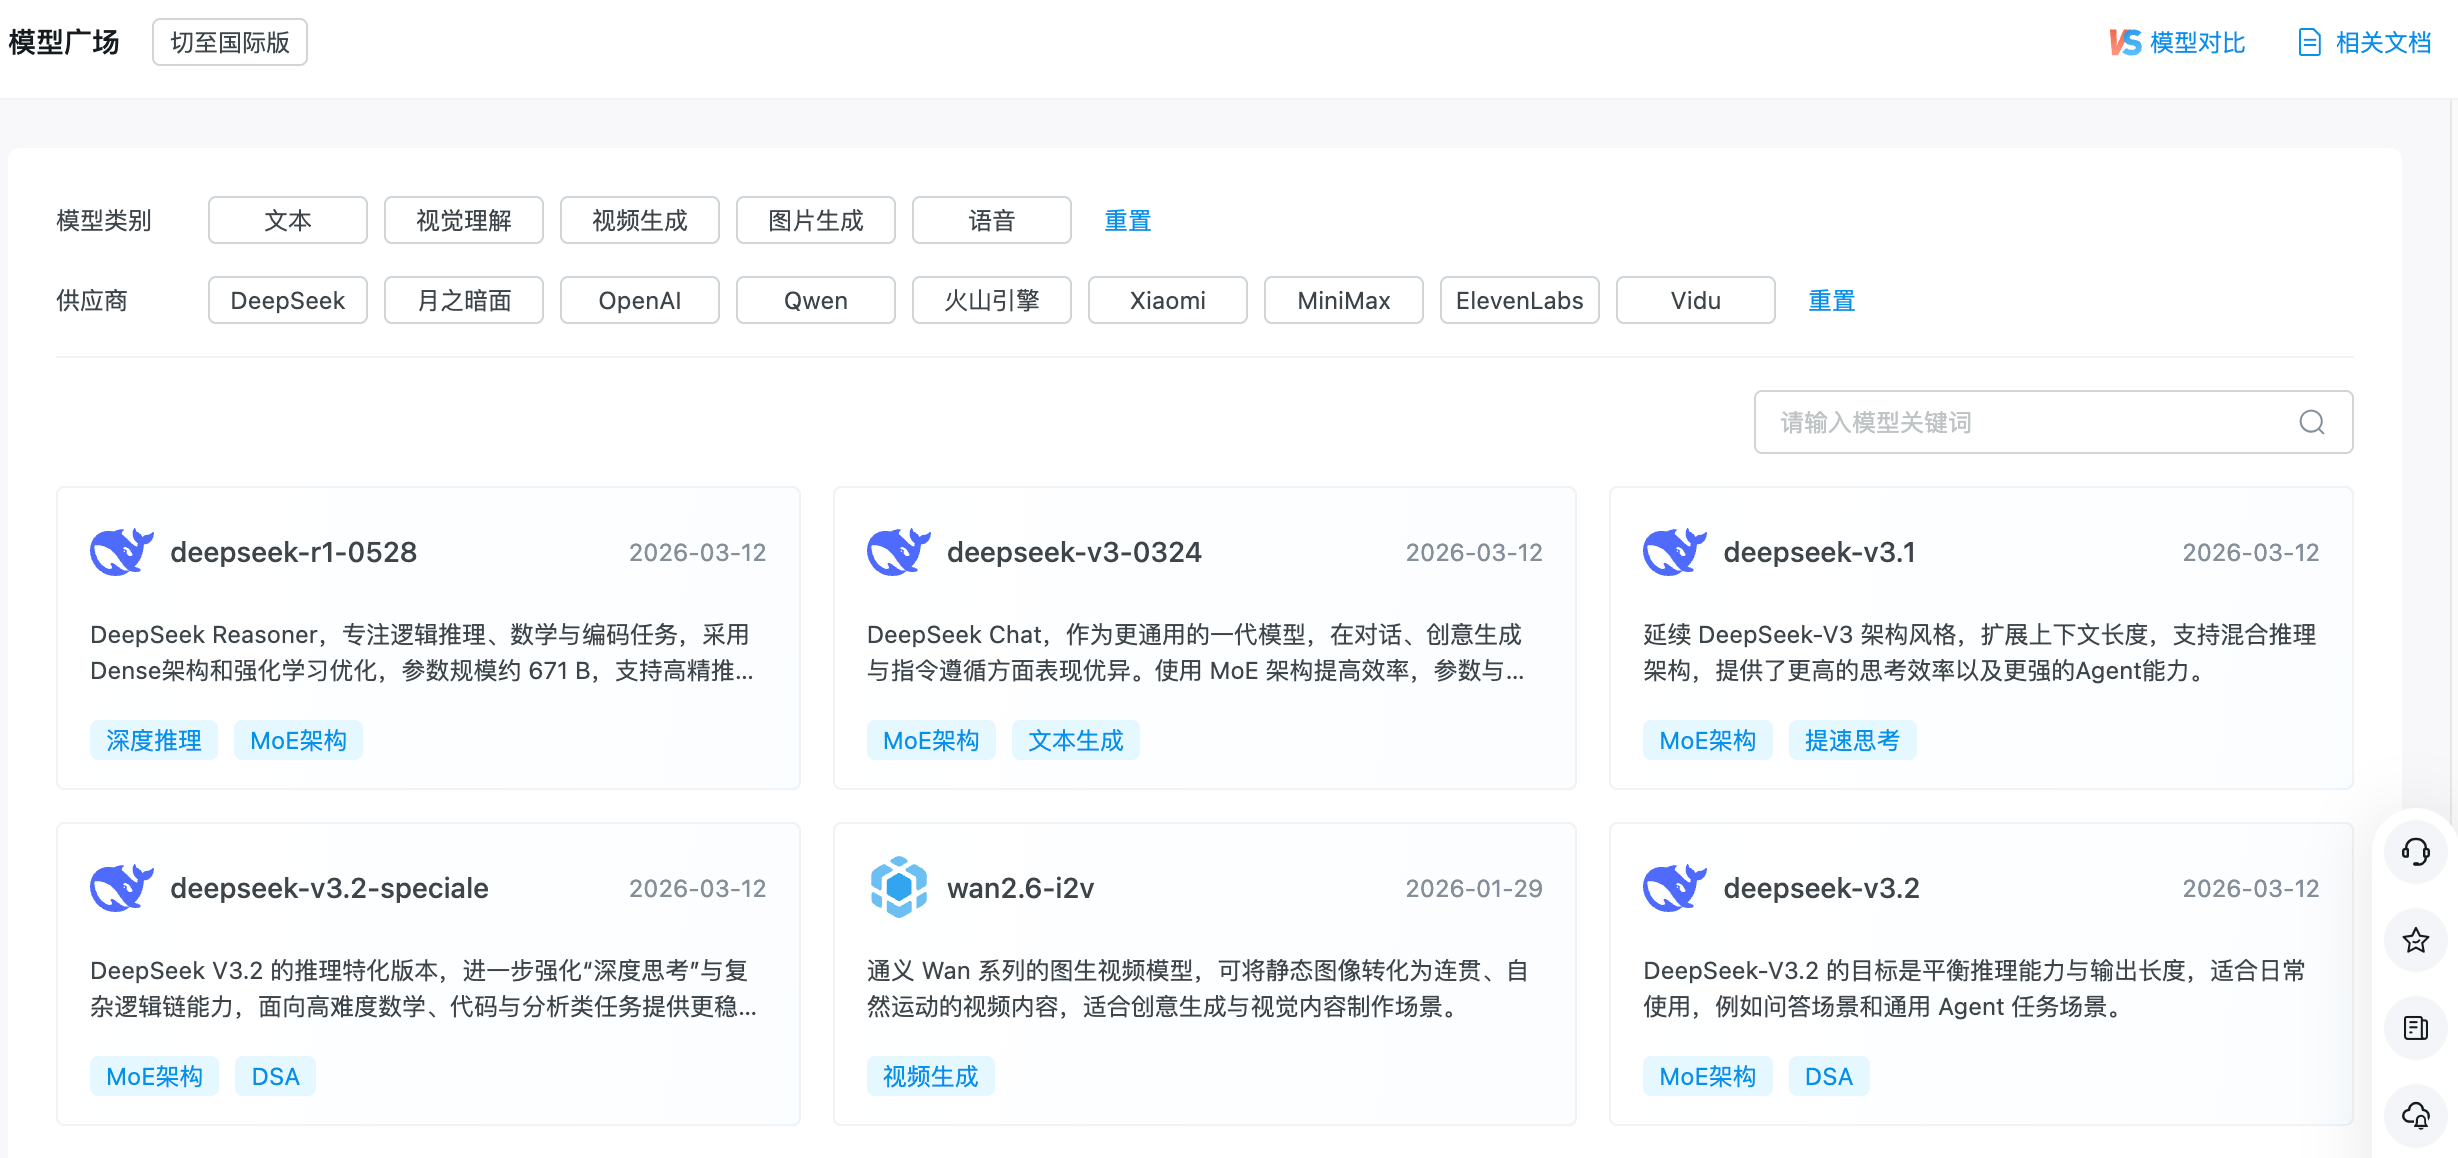This screenshot has width=2458, height=1158.
Task: Select the Qwen supplier filter
Action: click(x=815, y=300)
